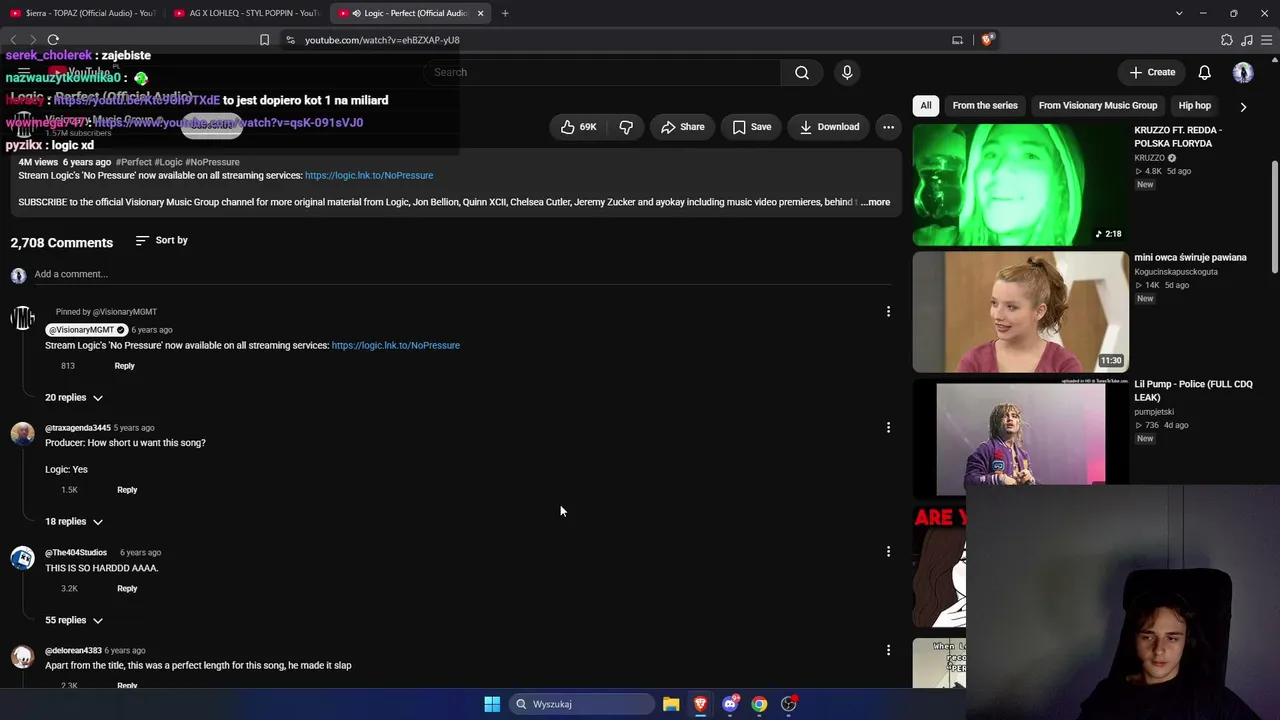This screenshot has width=1280, height=720.
Task: Open Discord from the taskbar
Action: (x=730, y=704)
